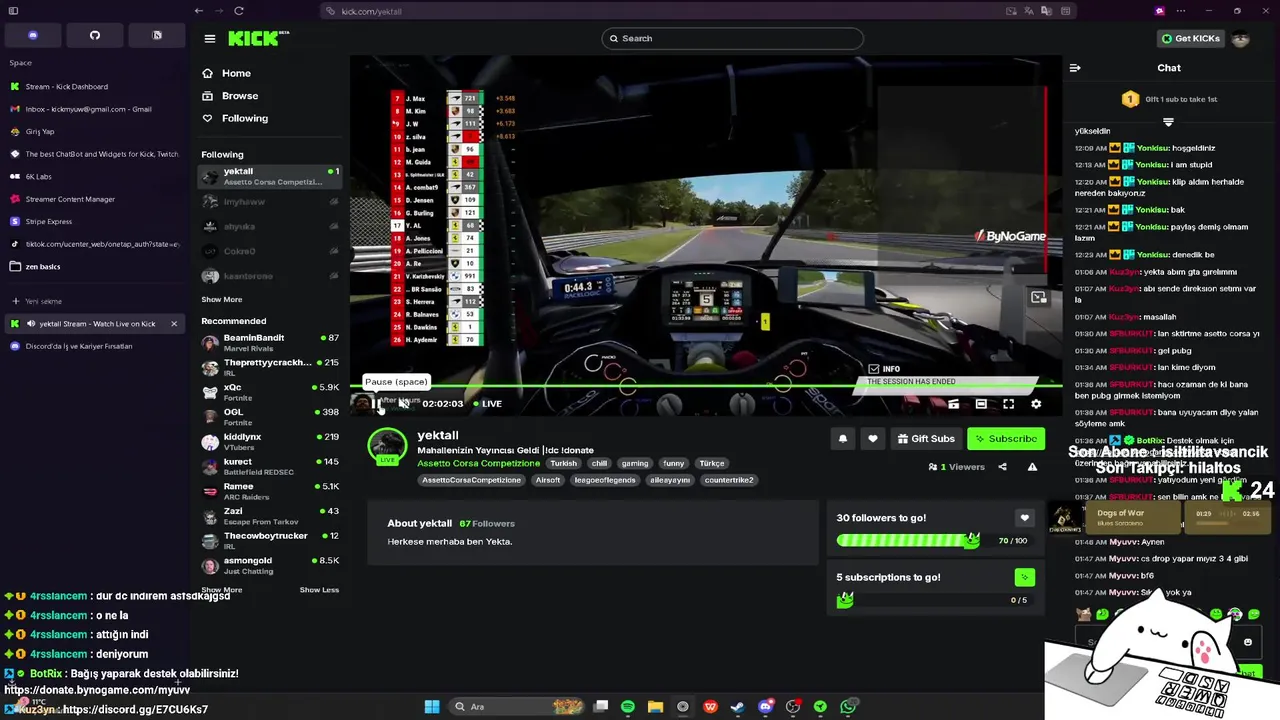1280x720 pixels.
Task: Open video player settings gear
Action: [x=1036, y=404]
